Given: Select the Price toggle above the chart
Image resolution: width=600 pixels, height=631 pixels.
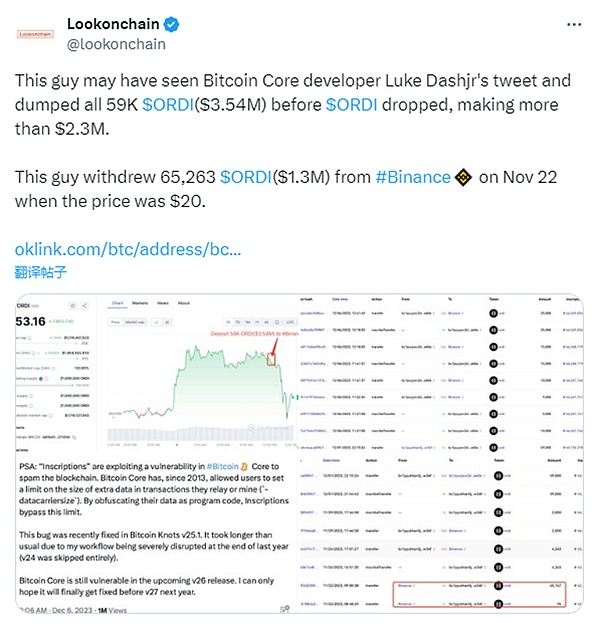Looking at the screenshot, I should [x=115, y=322].
